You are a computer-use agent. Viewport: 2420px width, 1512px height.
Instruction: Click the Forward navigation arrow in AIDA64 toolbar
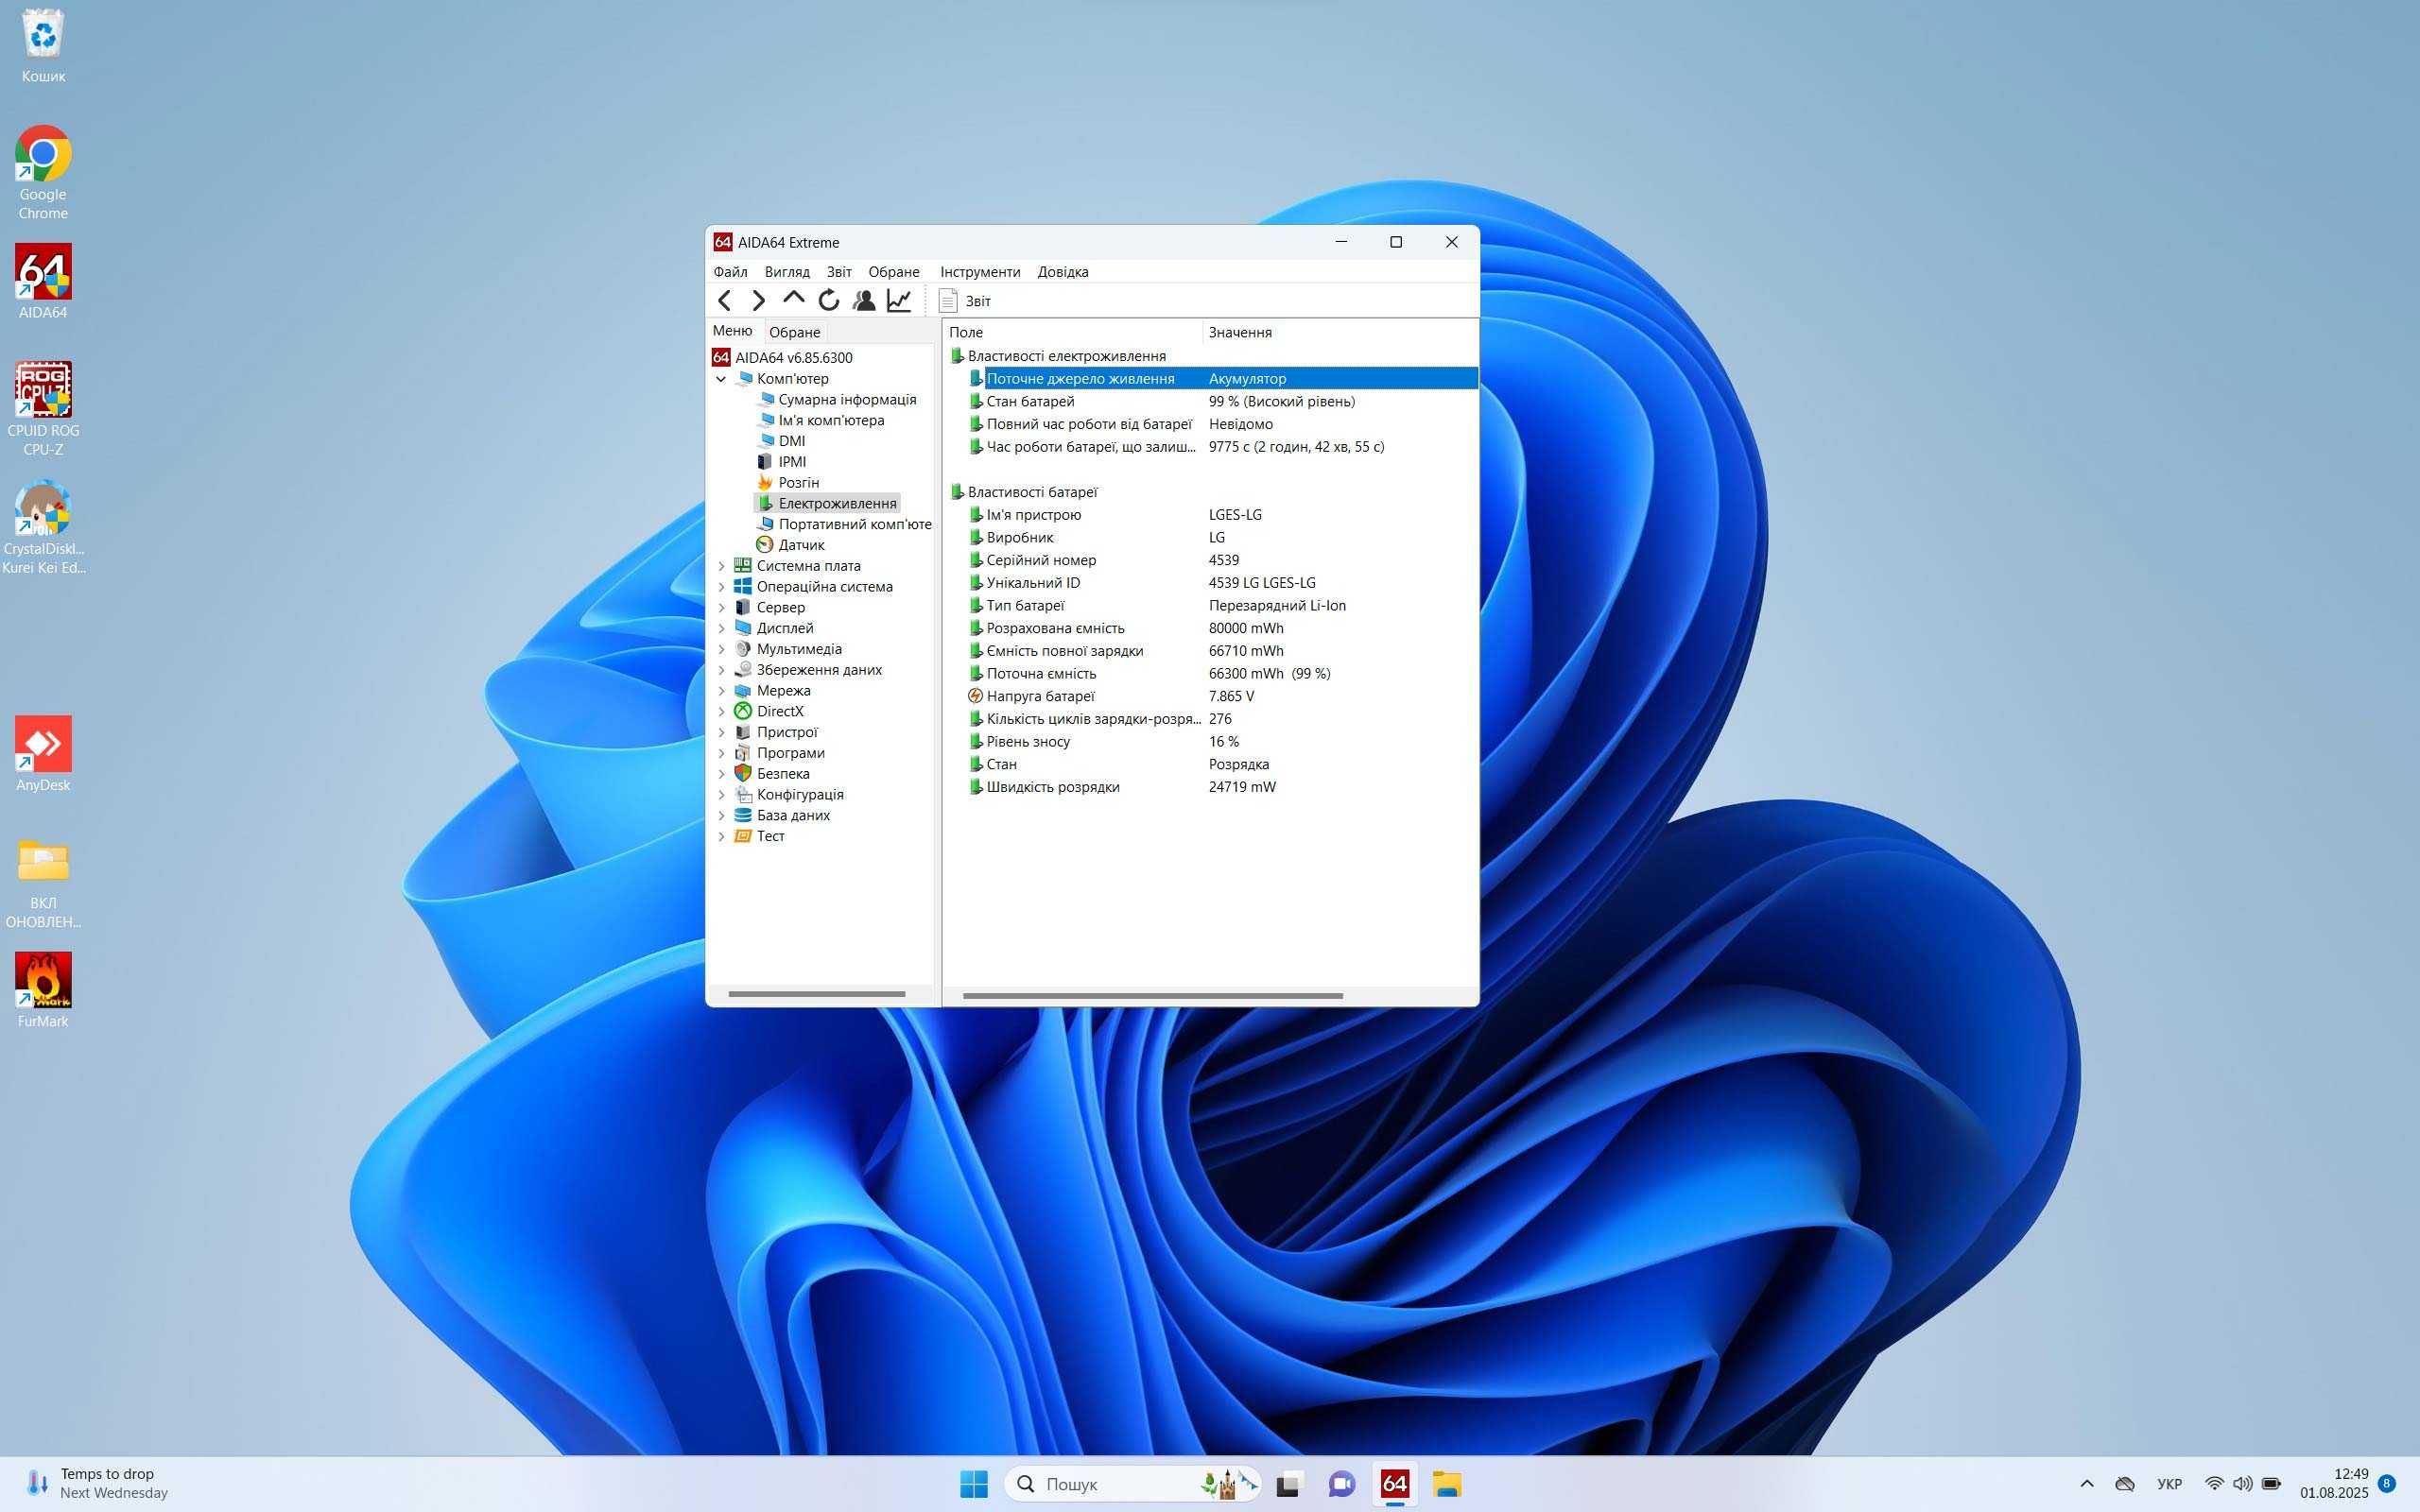(759, 300)
